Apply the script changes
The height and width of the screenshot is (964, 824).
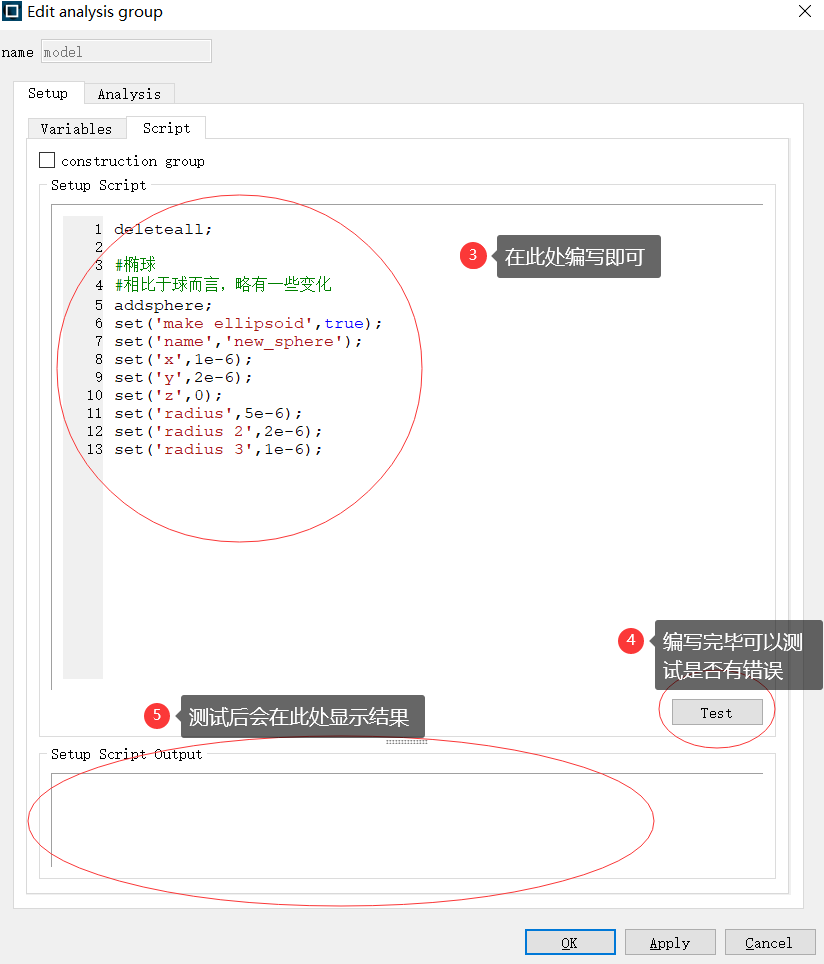(x=670, y=942)
